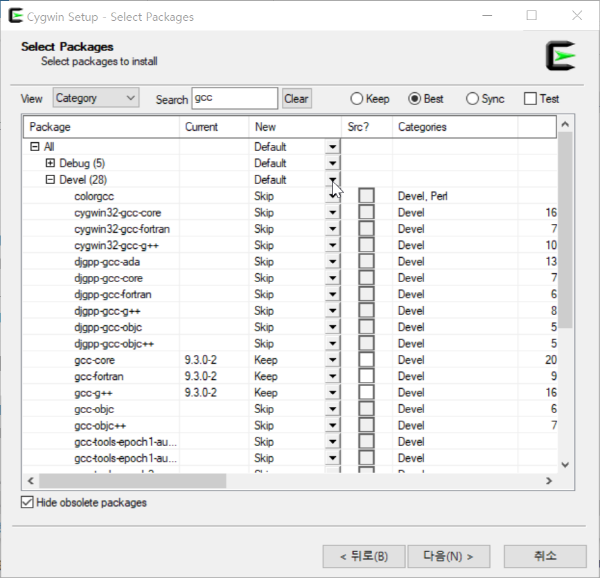Viewport: 600px width, 578px height.
Task: Clear the search field with Clear button
Action: pyautogui.click(x=297, y=99)
